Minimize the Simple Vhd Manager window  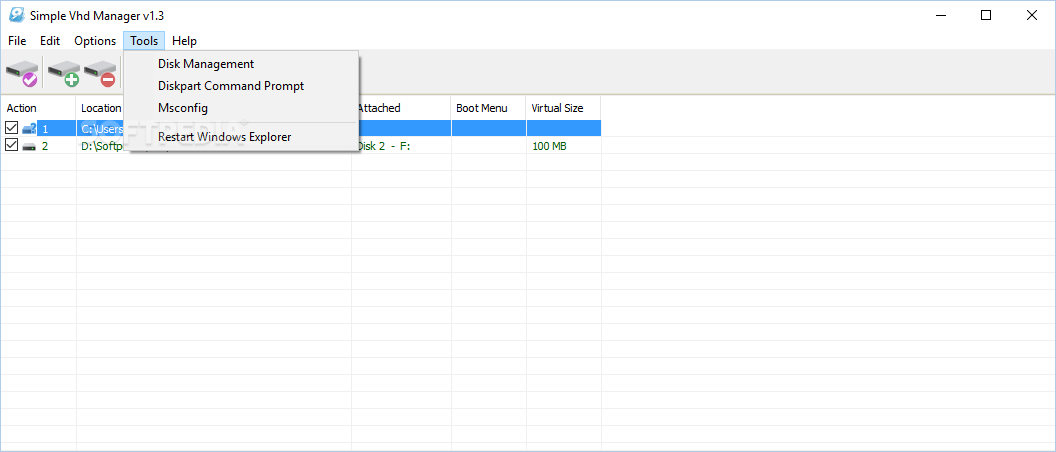click(x=941, y=15)
